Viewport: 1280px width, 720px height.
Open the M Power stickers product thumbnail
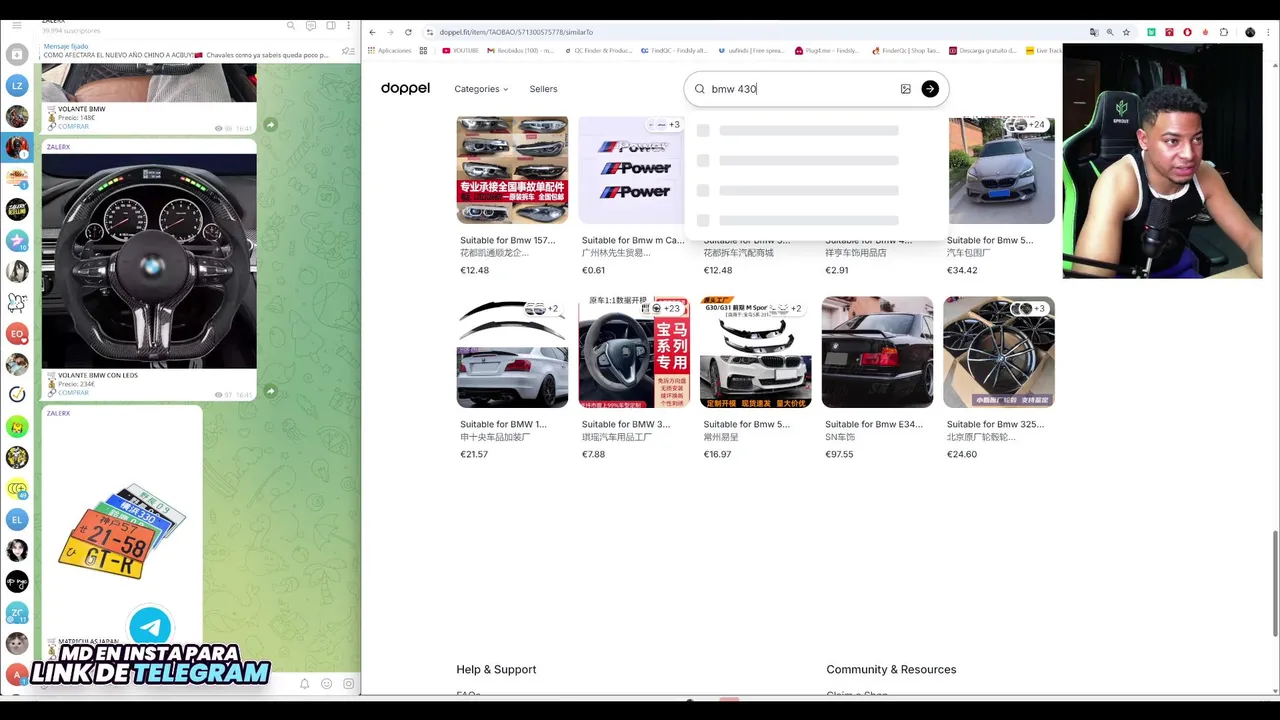[632, 170]
